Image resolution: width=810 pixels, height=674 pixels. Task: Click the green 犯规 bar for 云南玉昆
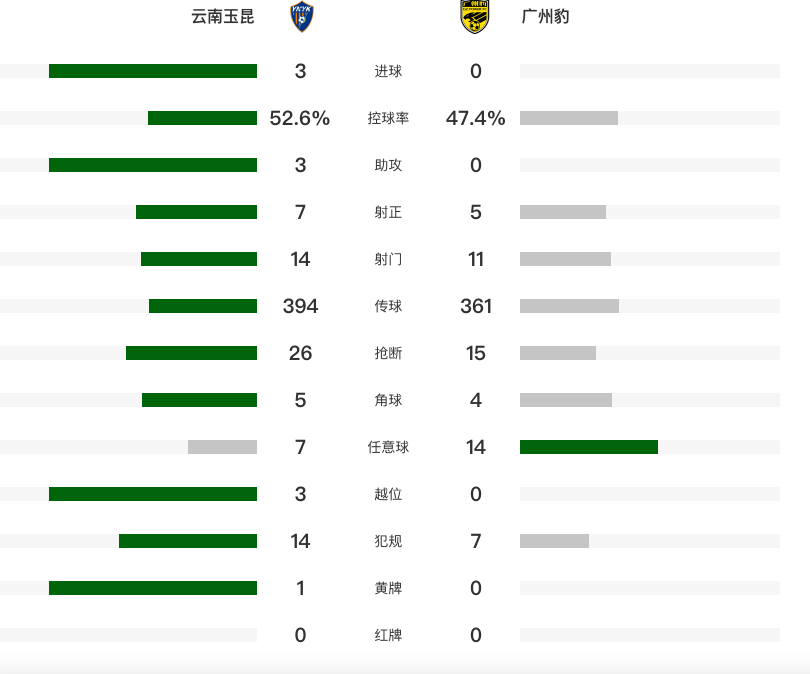point(188,541)
